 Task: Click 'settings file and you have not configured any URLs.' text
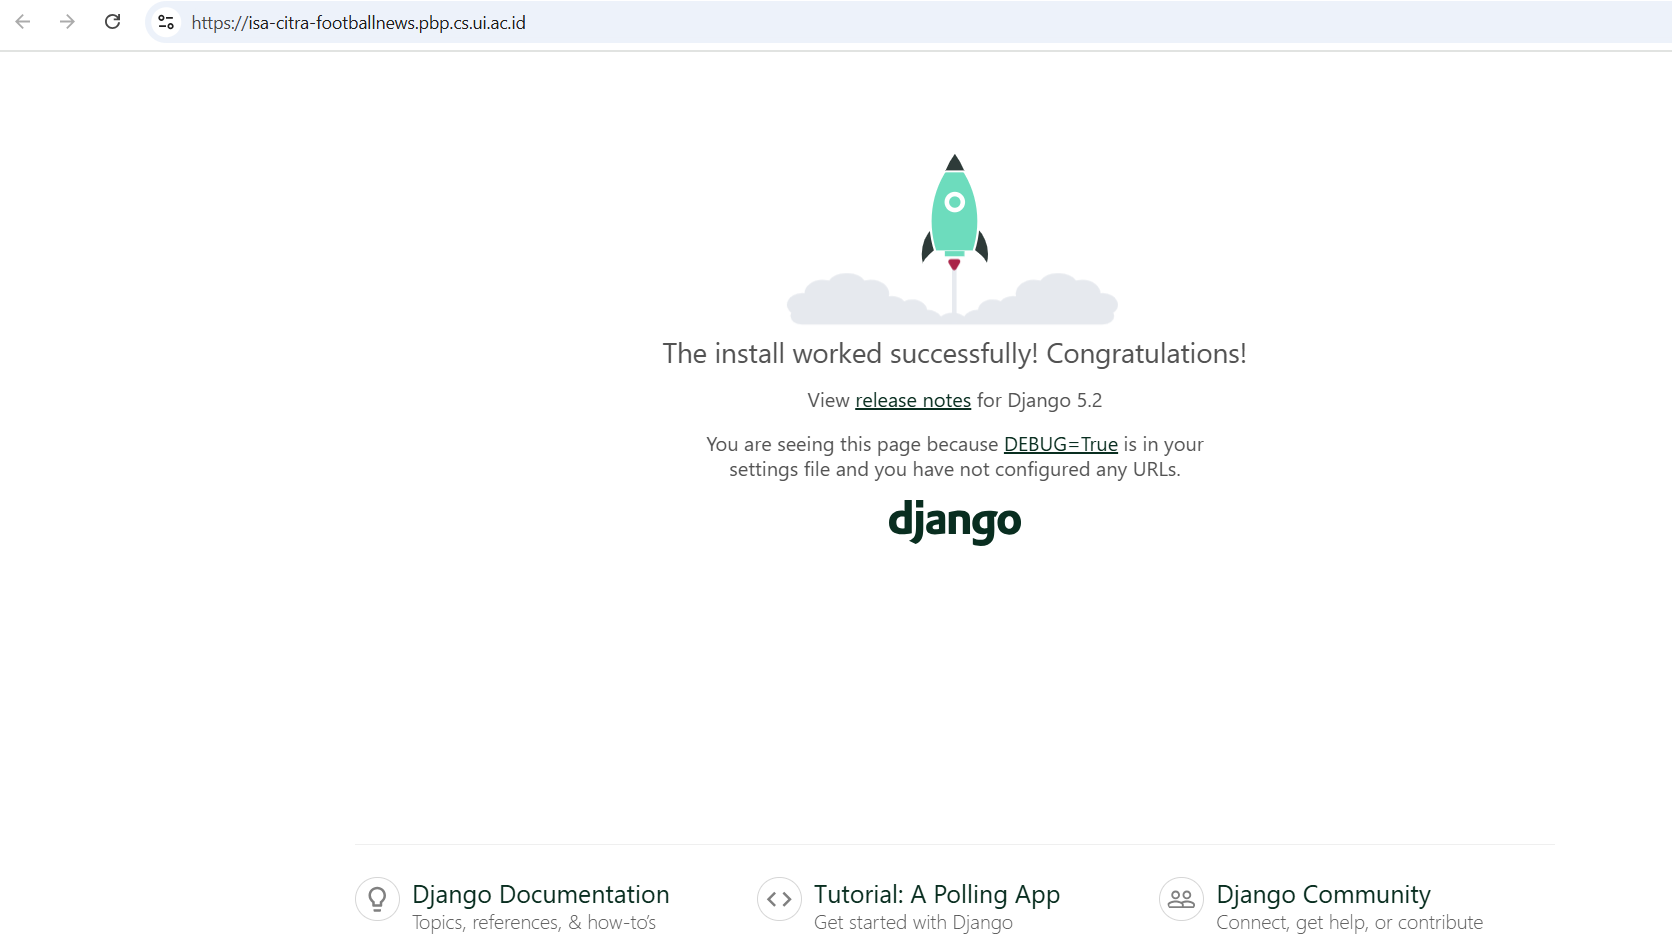coord(954,470)
